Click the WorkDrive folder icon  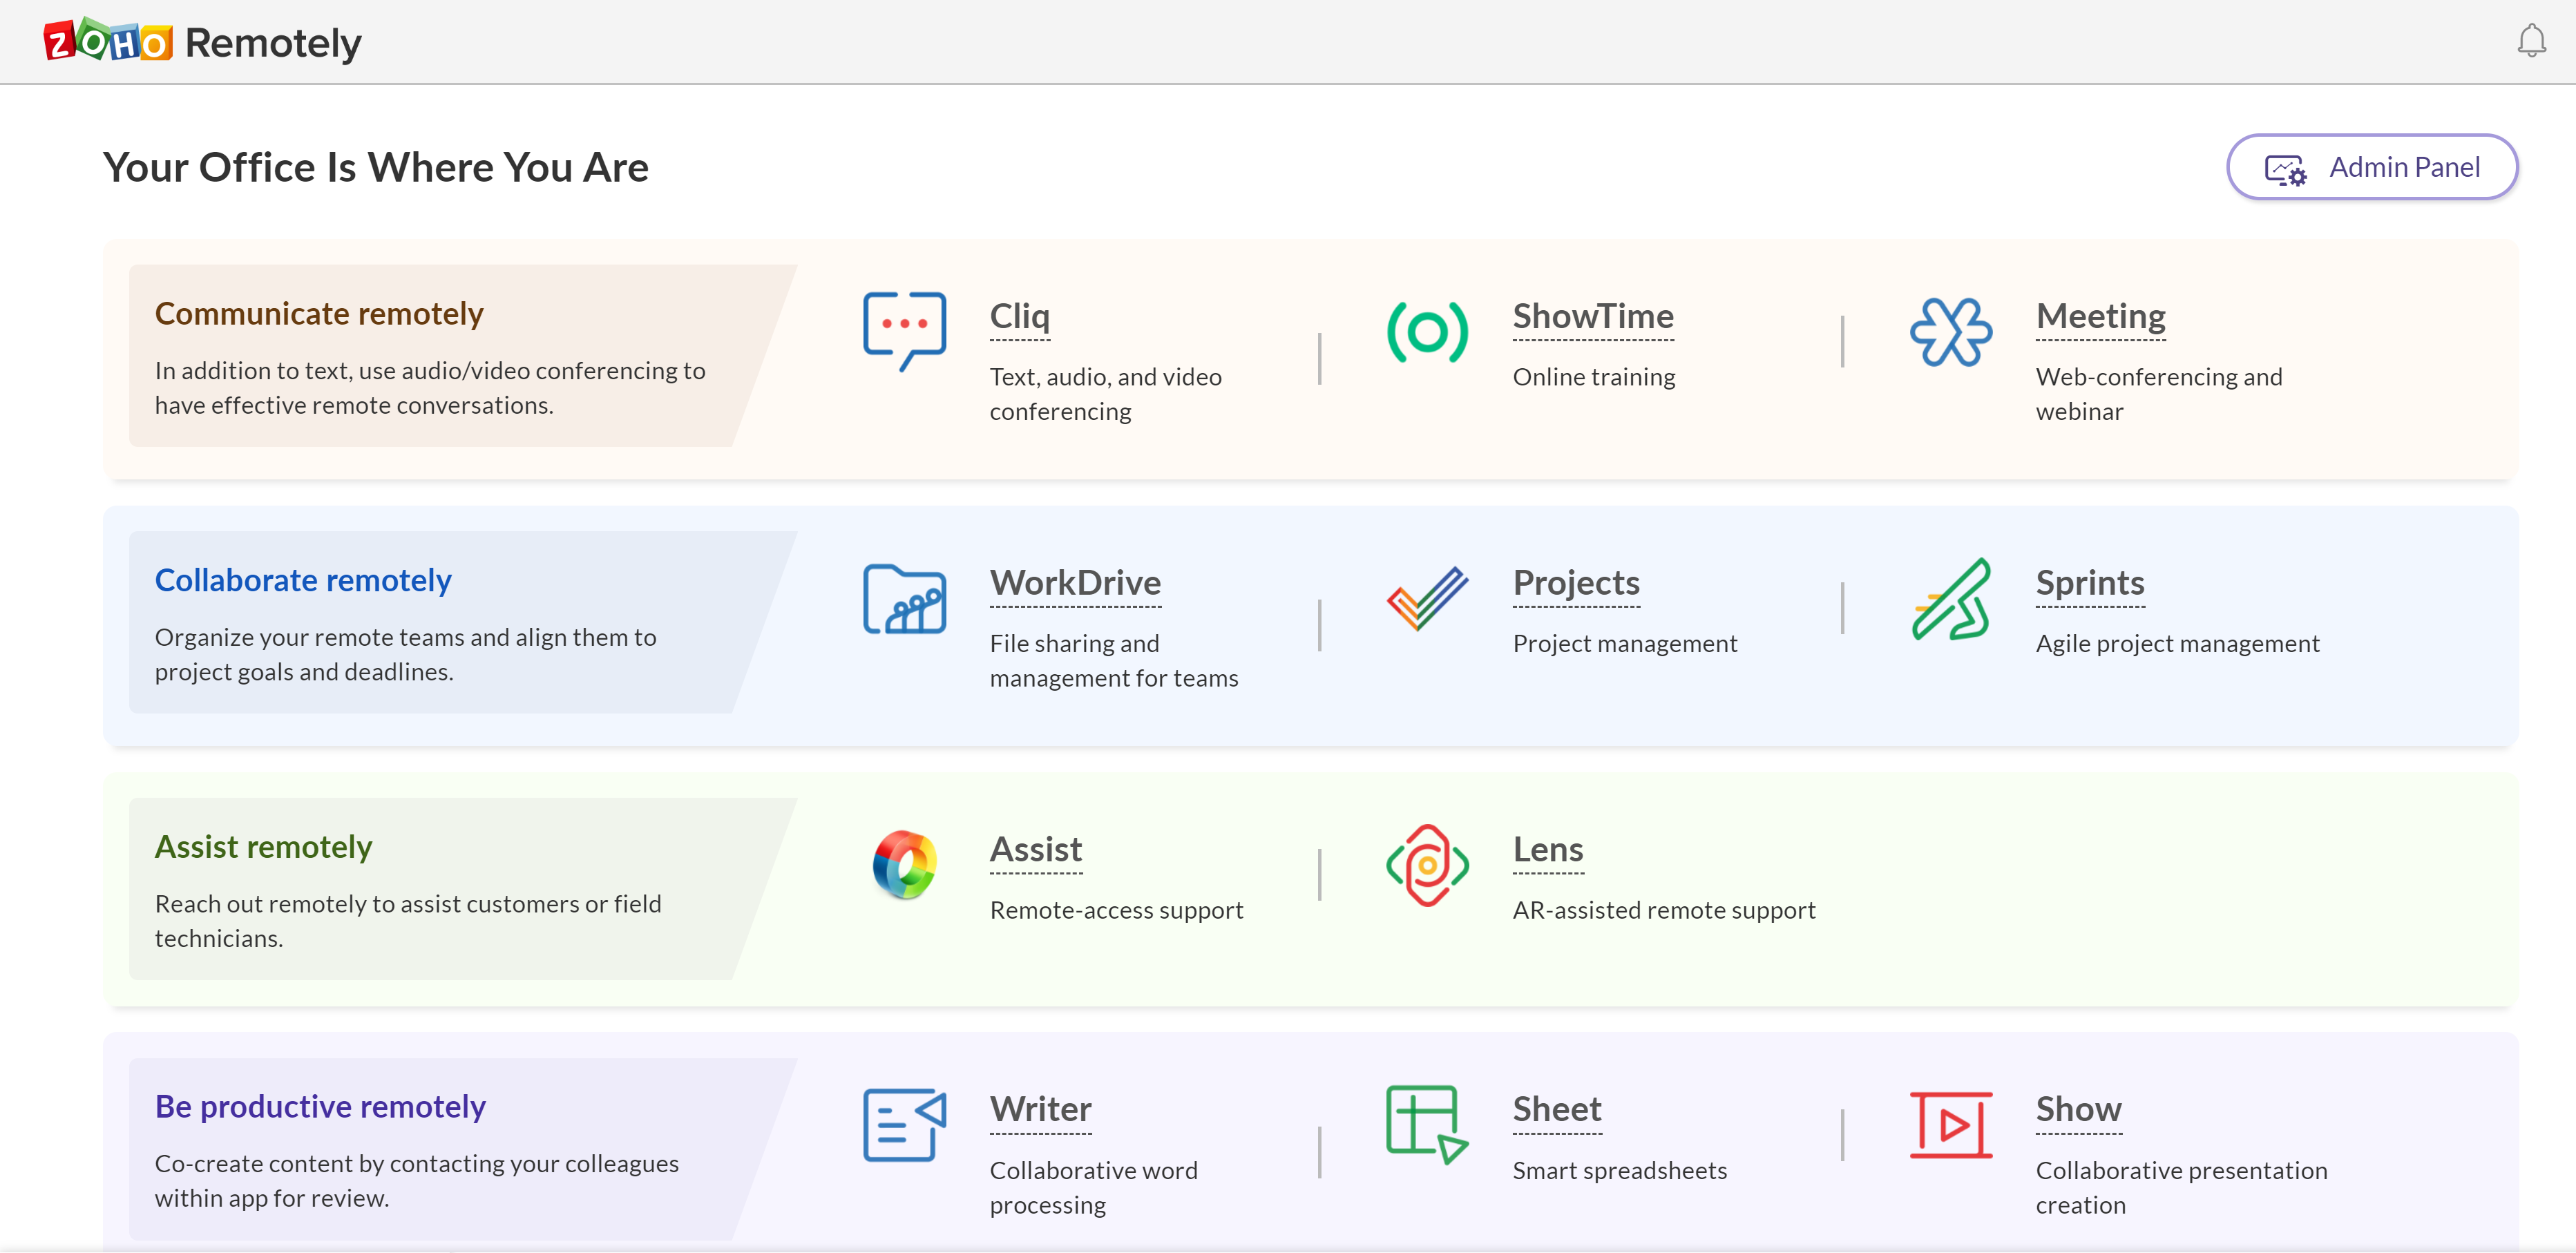[x=904, y=599]
